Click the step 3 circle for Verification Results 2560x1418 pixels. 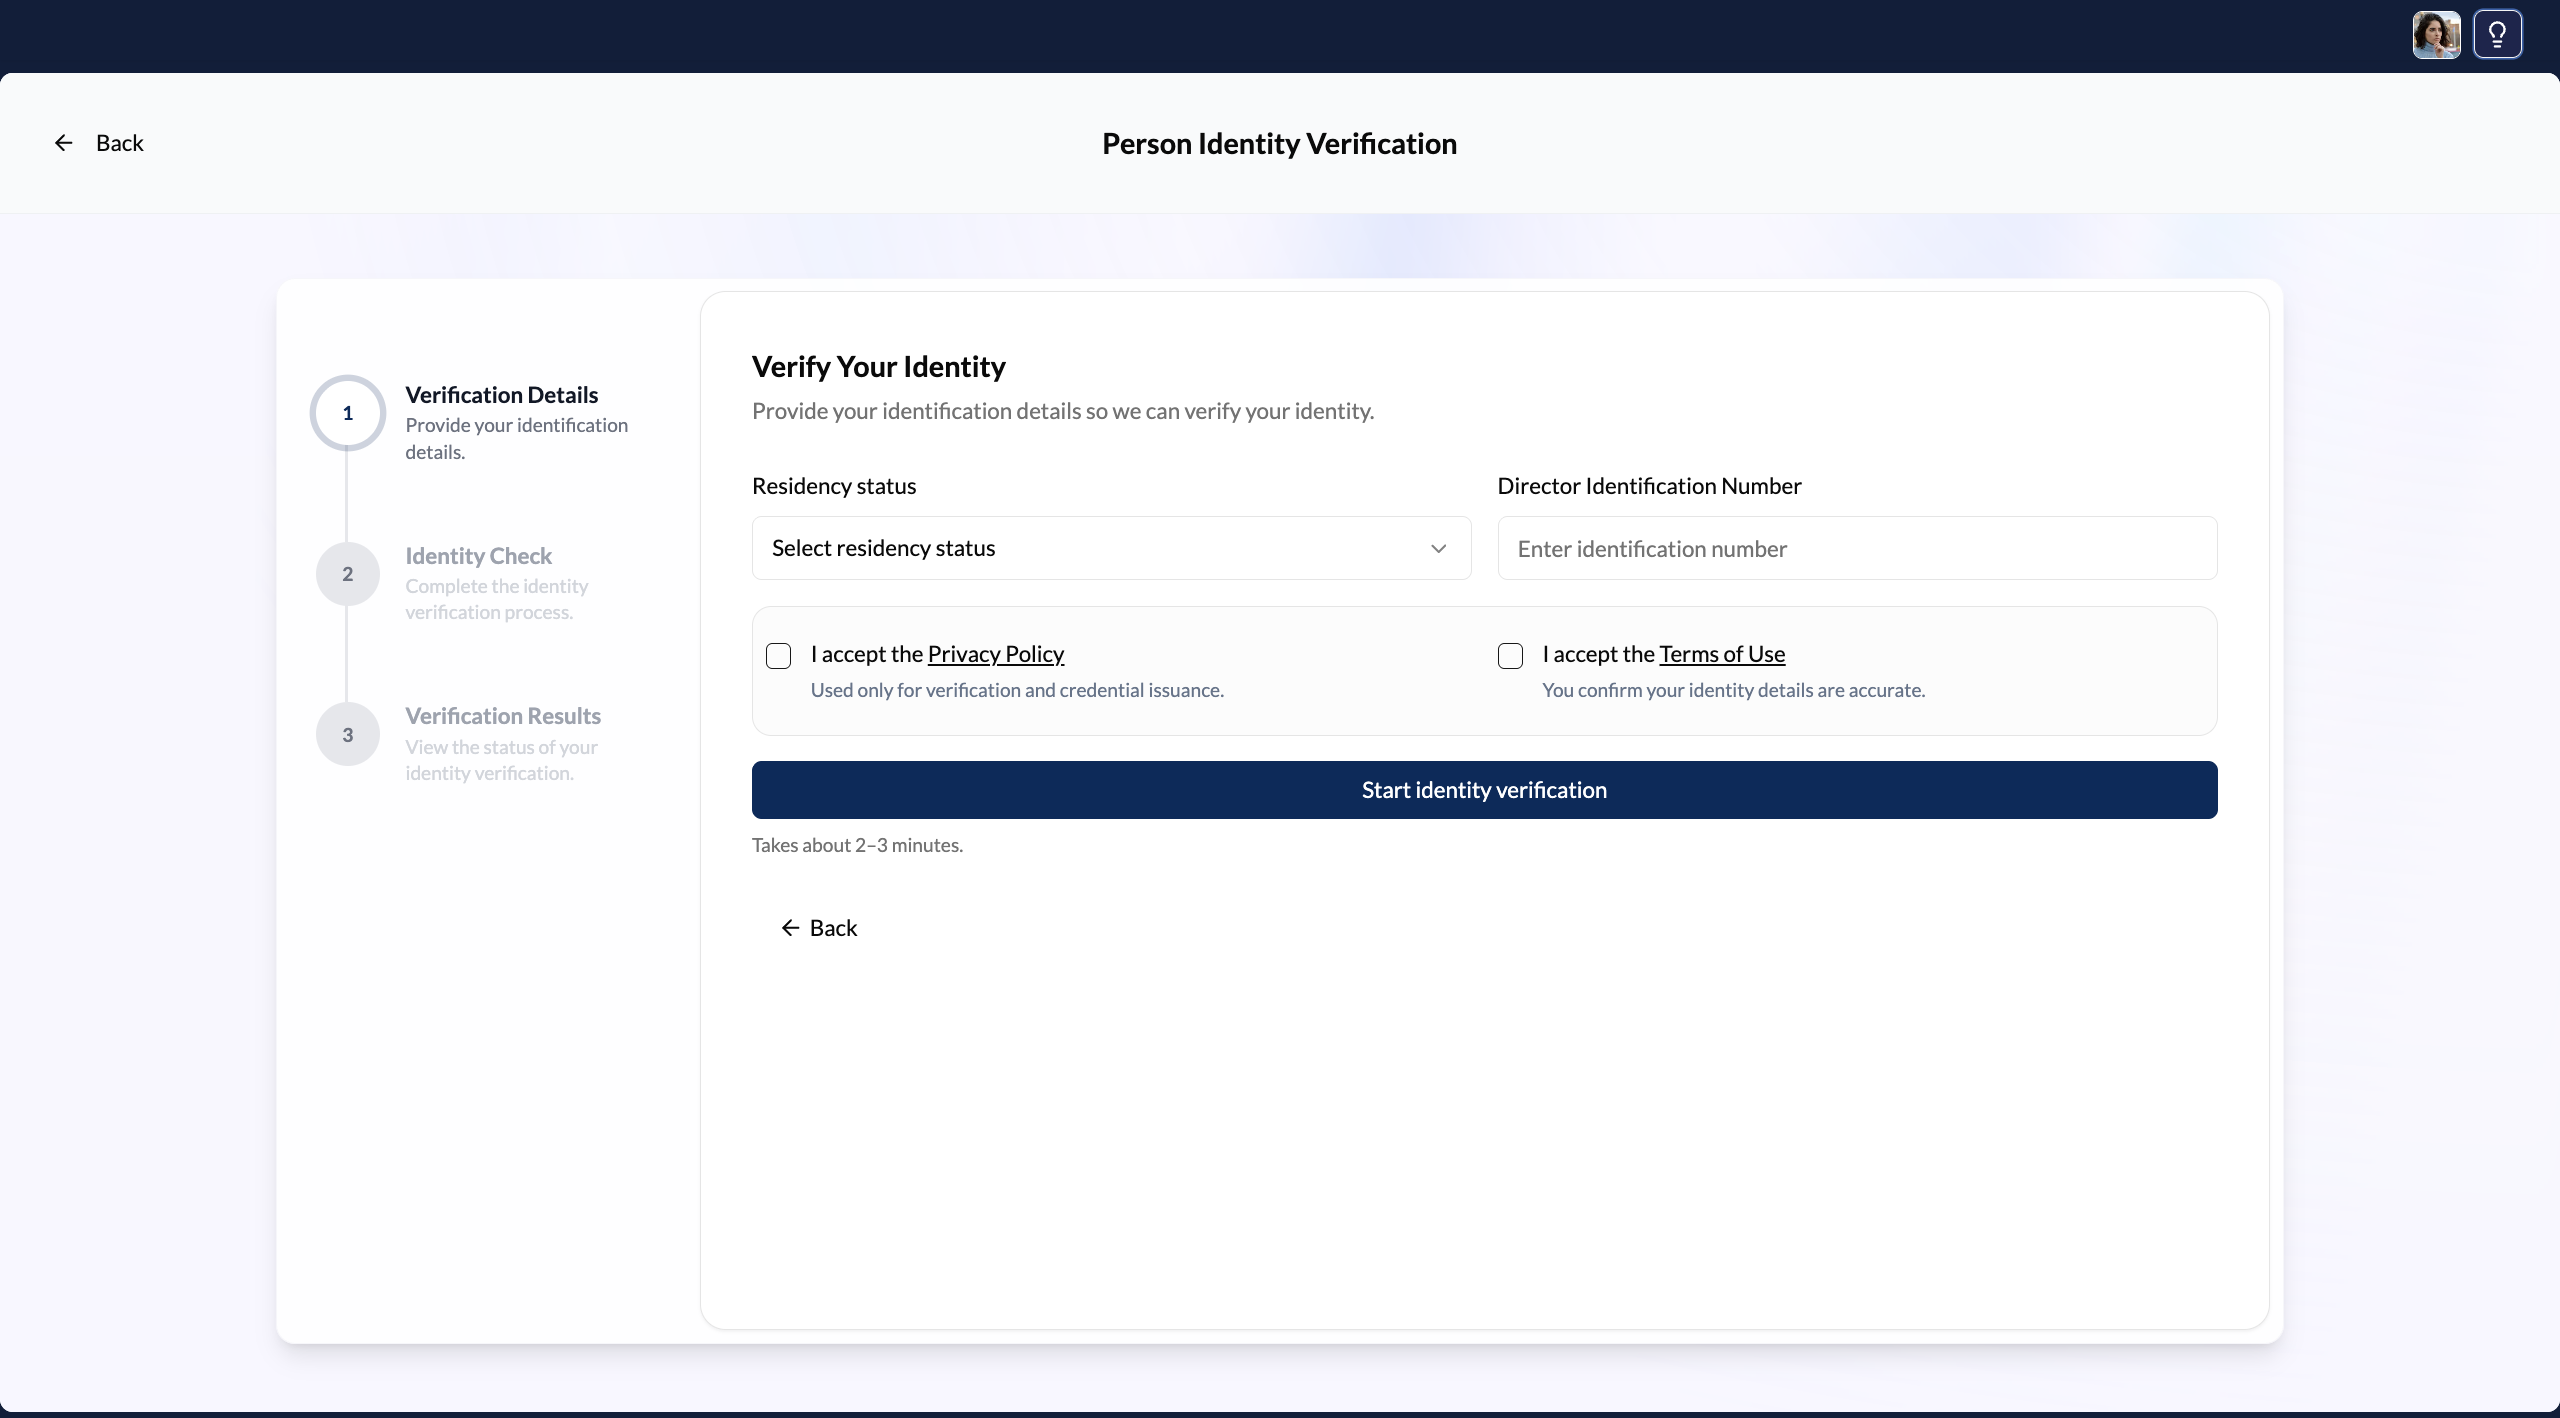pyautogui.click(x=347, y=733)
